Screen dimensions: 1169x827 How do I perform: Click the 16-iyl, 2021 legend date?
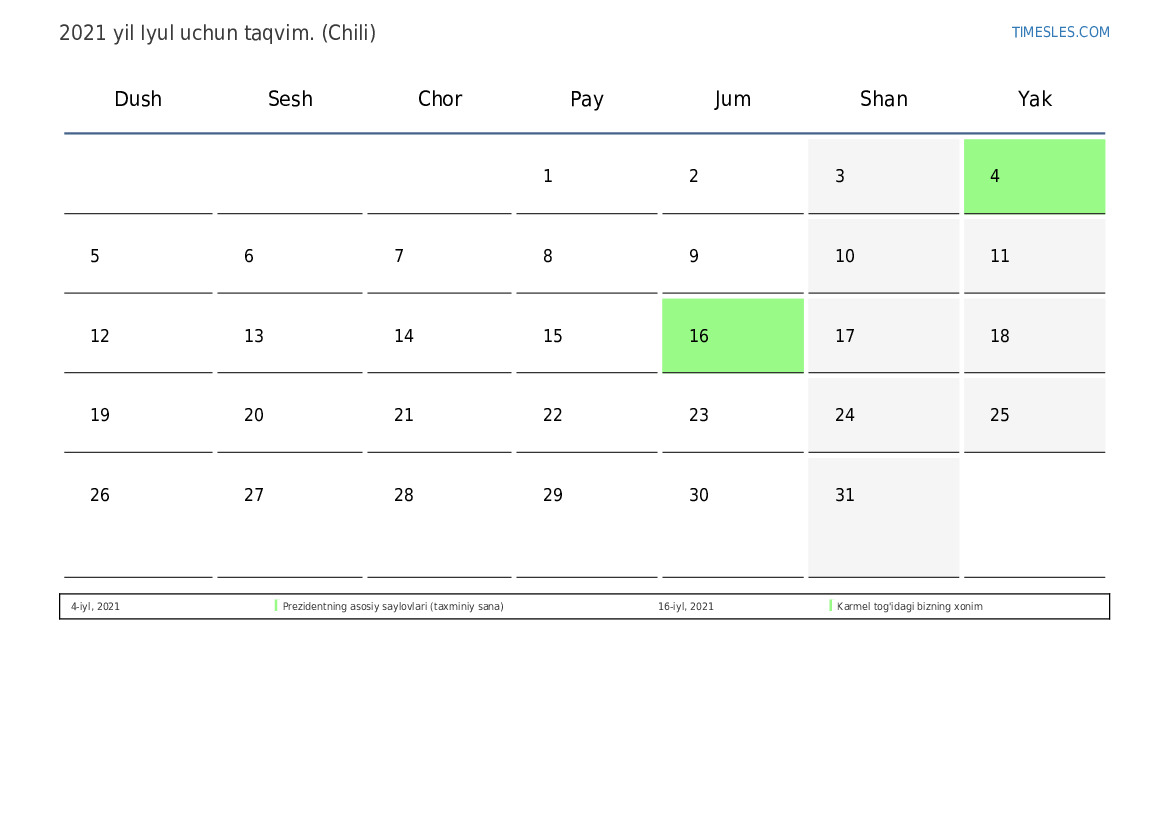tap(686, 607)
